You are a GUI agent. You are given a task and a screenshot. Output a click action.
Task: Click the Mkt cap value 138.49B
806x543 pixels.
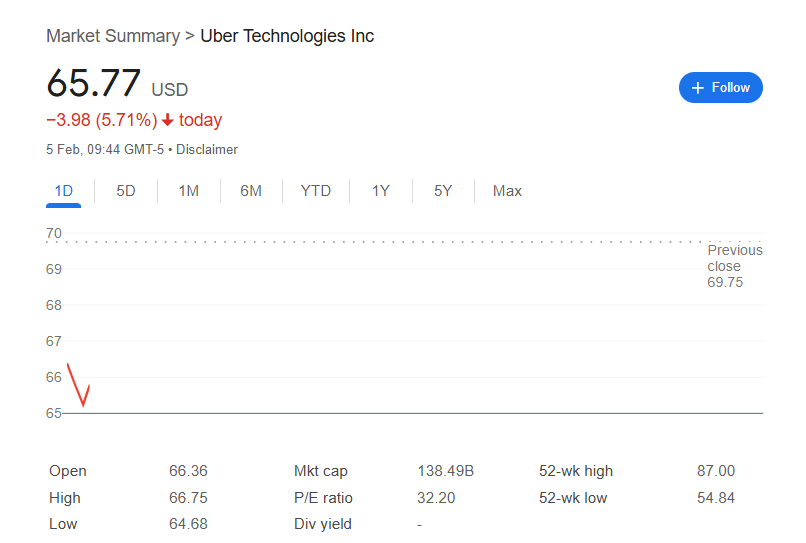coord(445,471)
